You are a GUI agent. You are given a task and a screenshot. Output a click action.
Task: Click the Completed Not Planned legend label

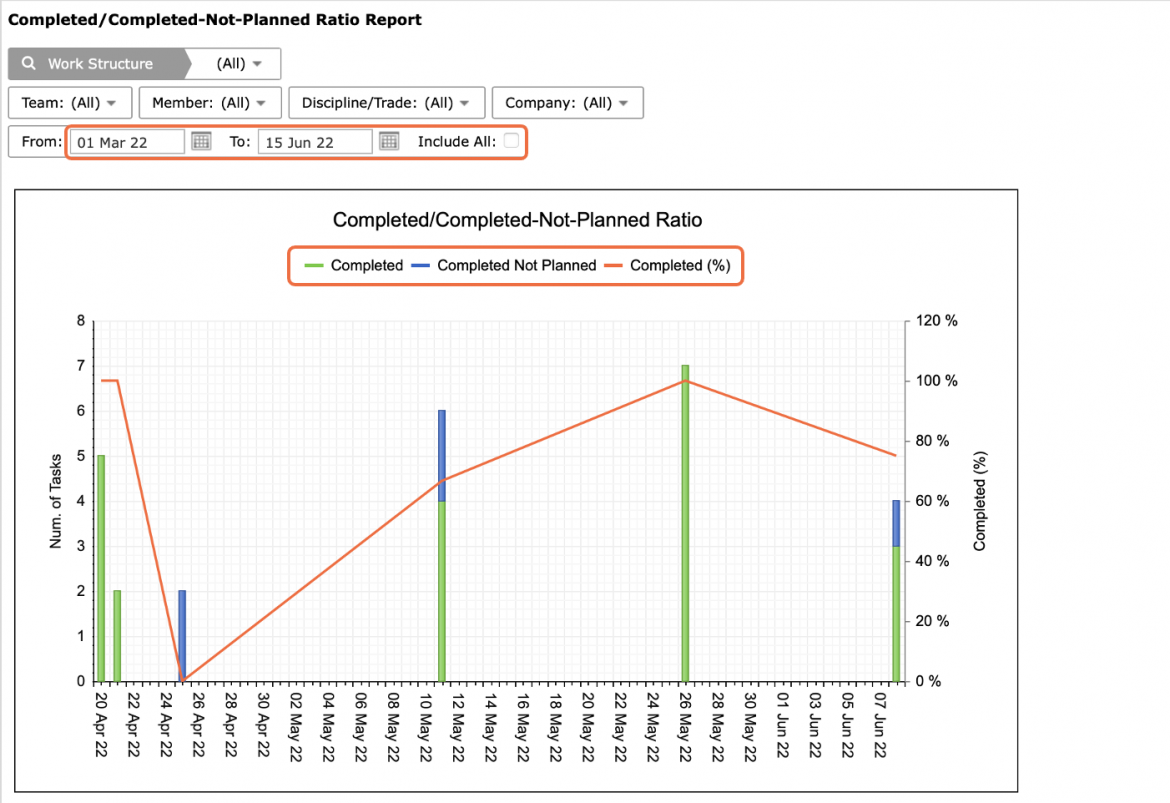[x=516, y=266]
